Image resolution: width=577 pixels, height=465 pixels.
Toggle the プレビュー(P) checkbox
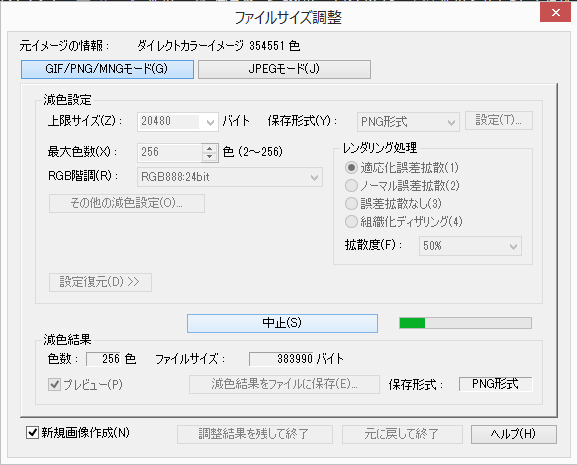click(55, 385)
